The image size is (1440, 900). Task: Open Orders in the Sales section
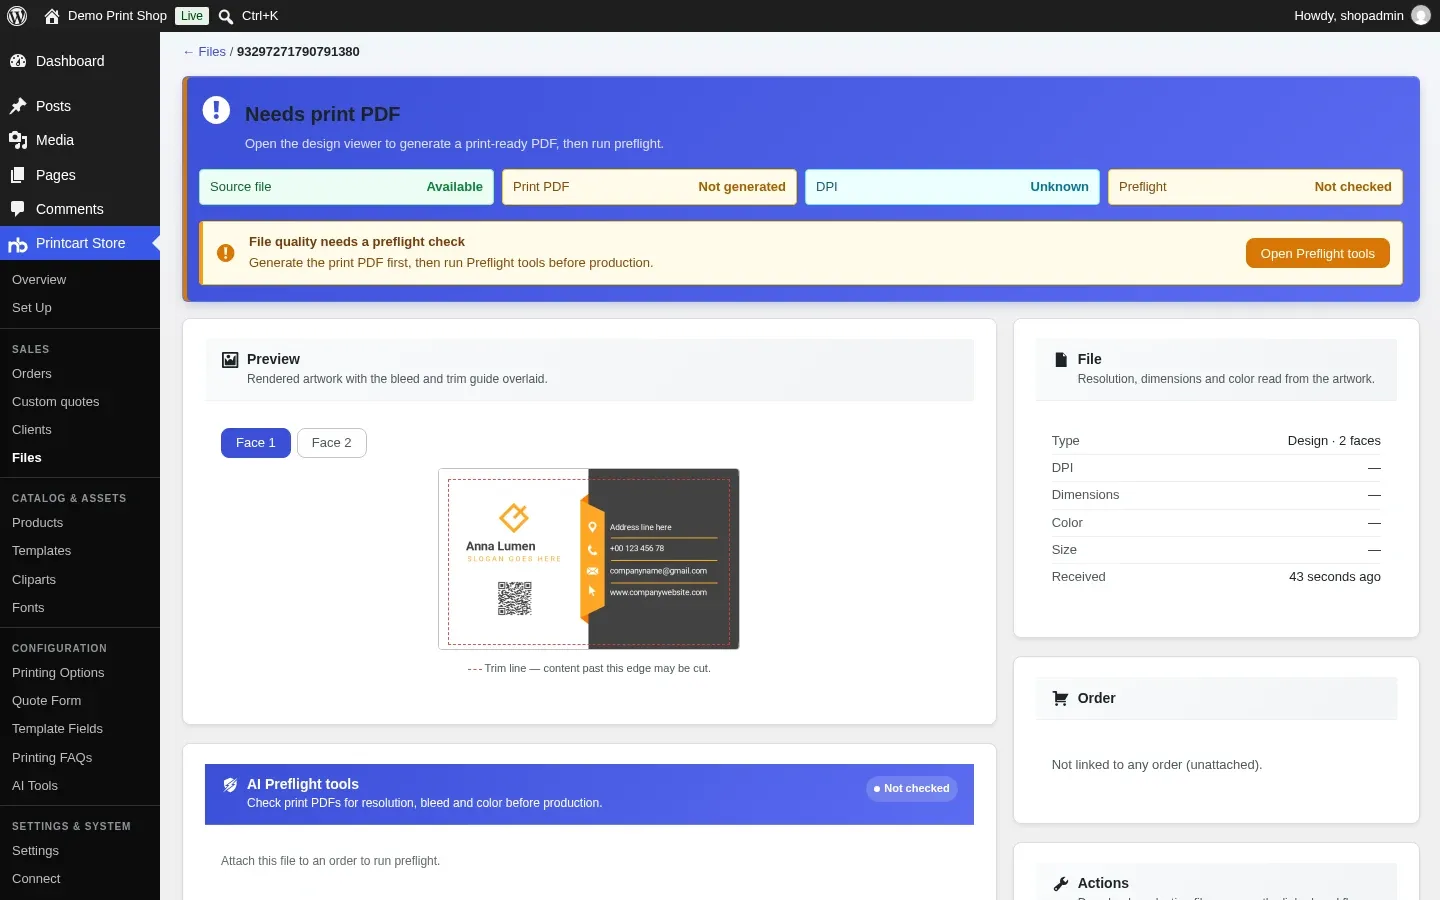point(32,374)
